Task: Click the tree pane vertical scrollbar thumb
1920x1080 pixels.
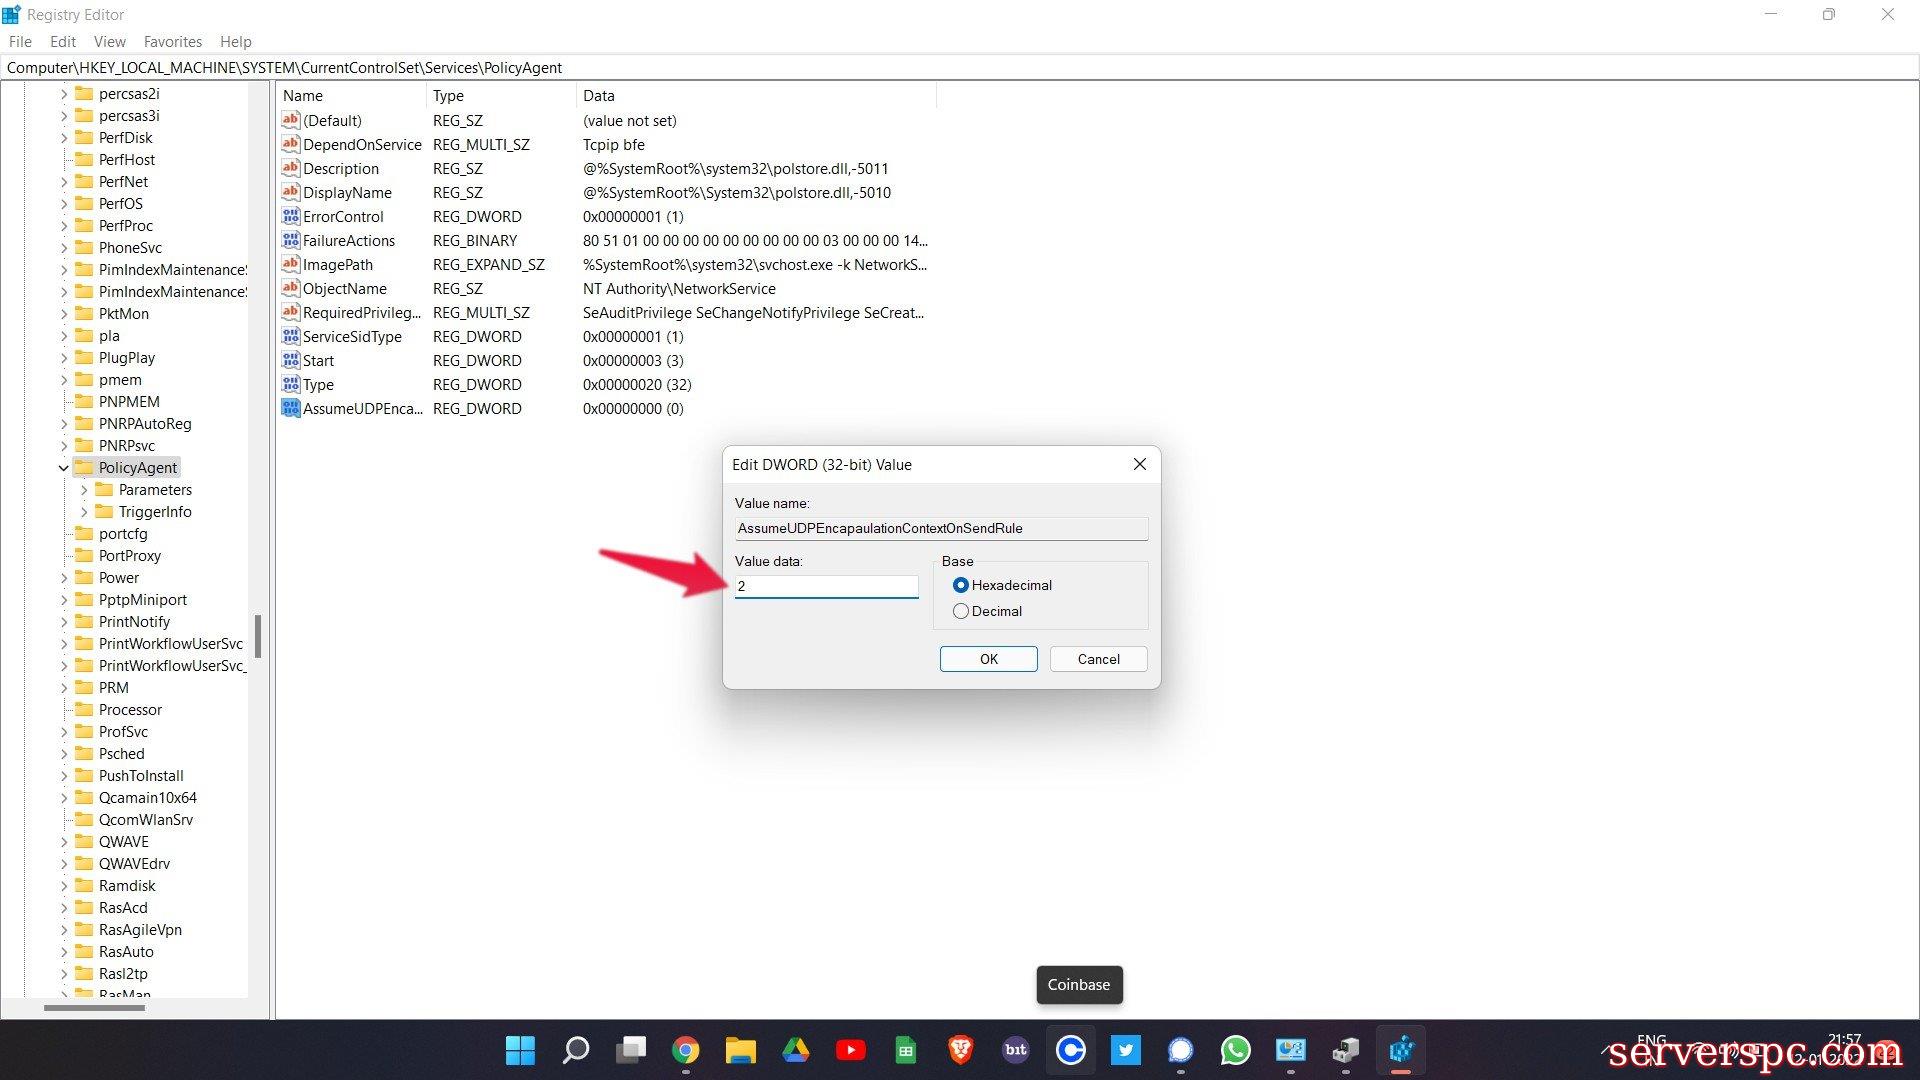Action: coord(258,636)
